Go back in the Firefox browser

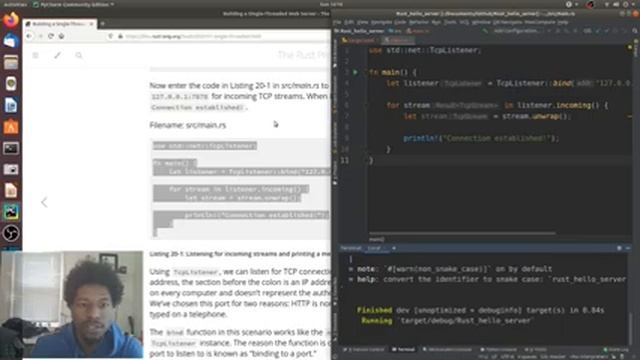click(x=29, y=36)
